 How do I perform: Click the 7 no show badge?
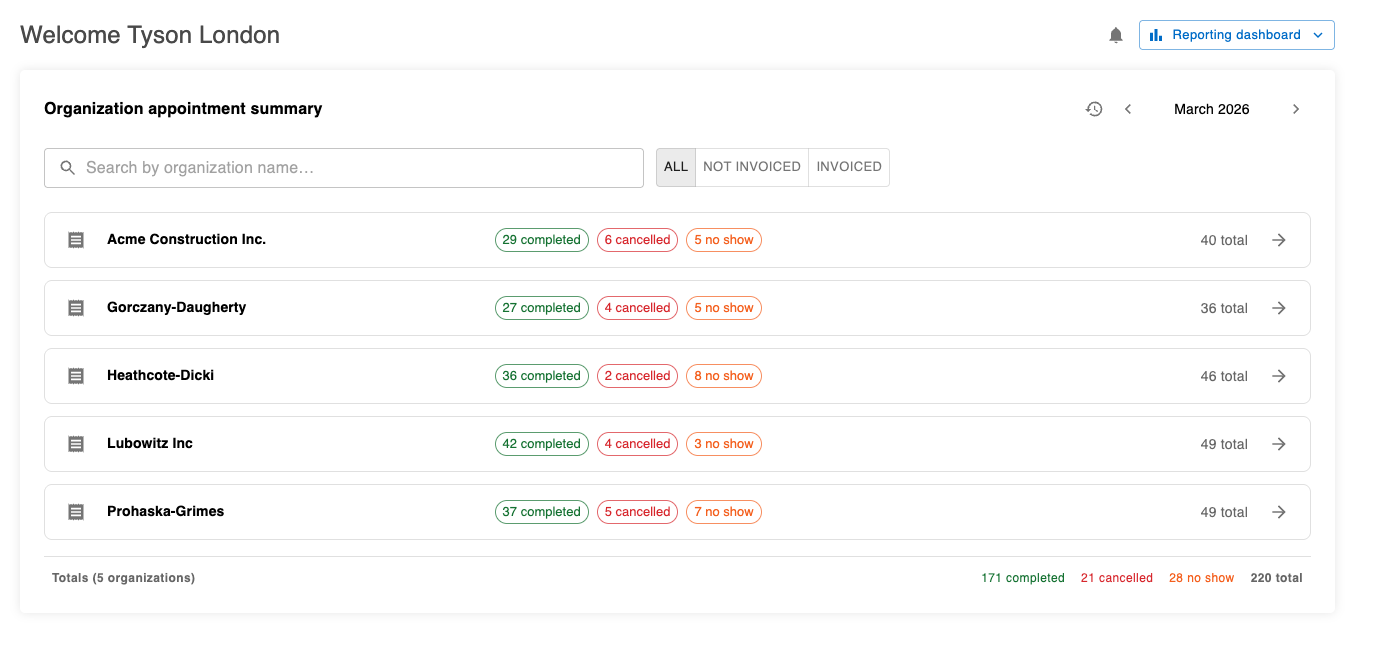tap(724, 512)
